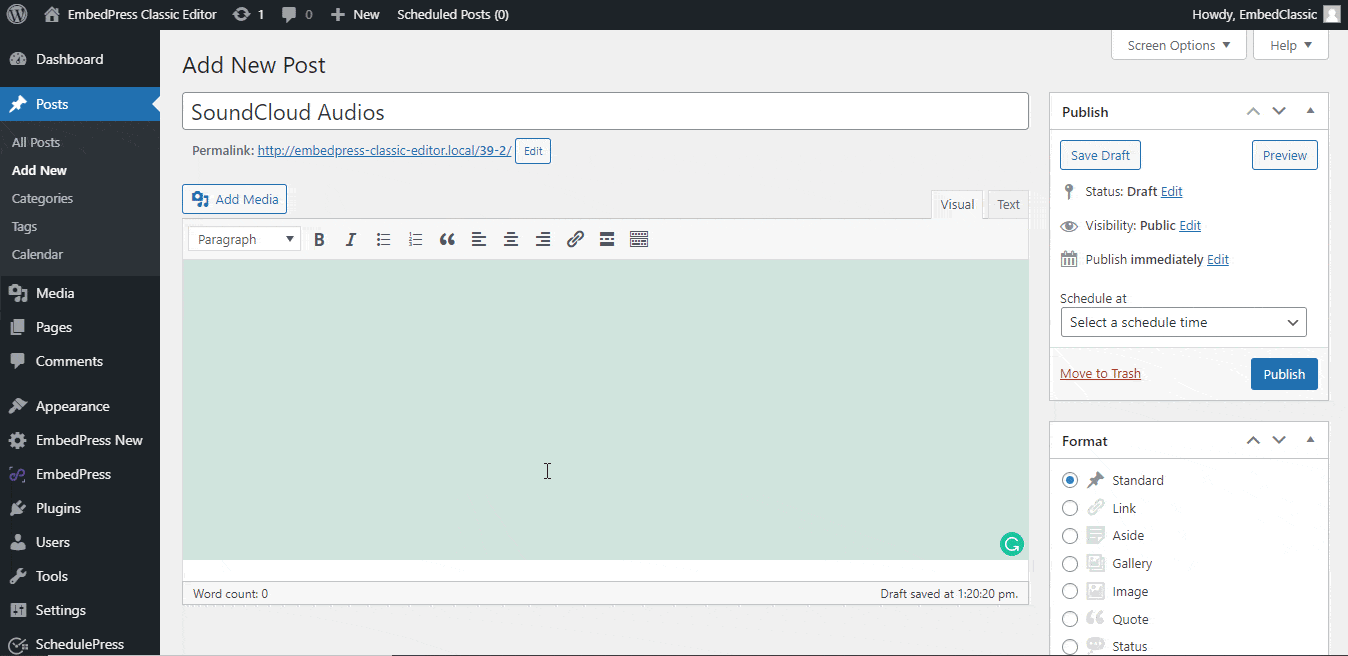Open the Paragraph format dropdown
1348x656 pixels.
245,239
